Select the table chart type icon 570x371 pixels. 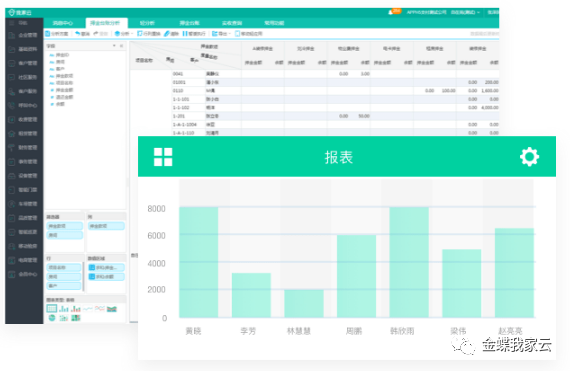[52, 309]
